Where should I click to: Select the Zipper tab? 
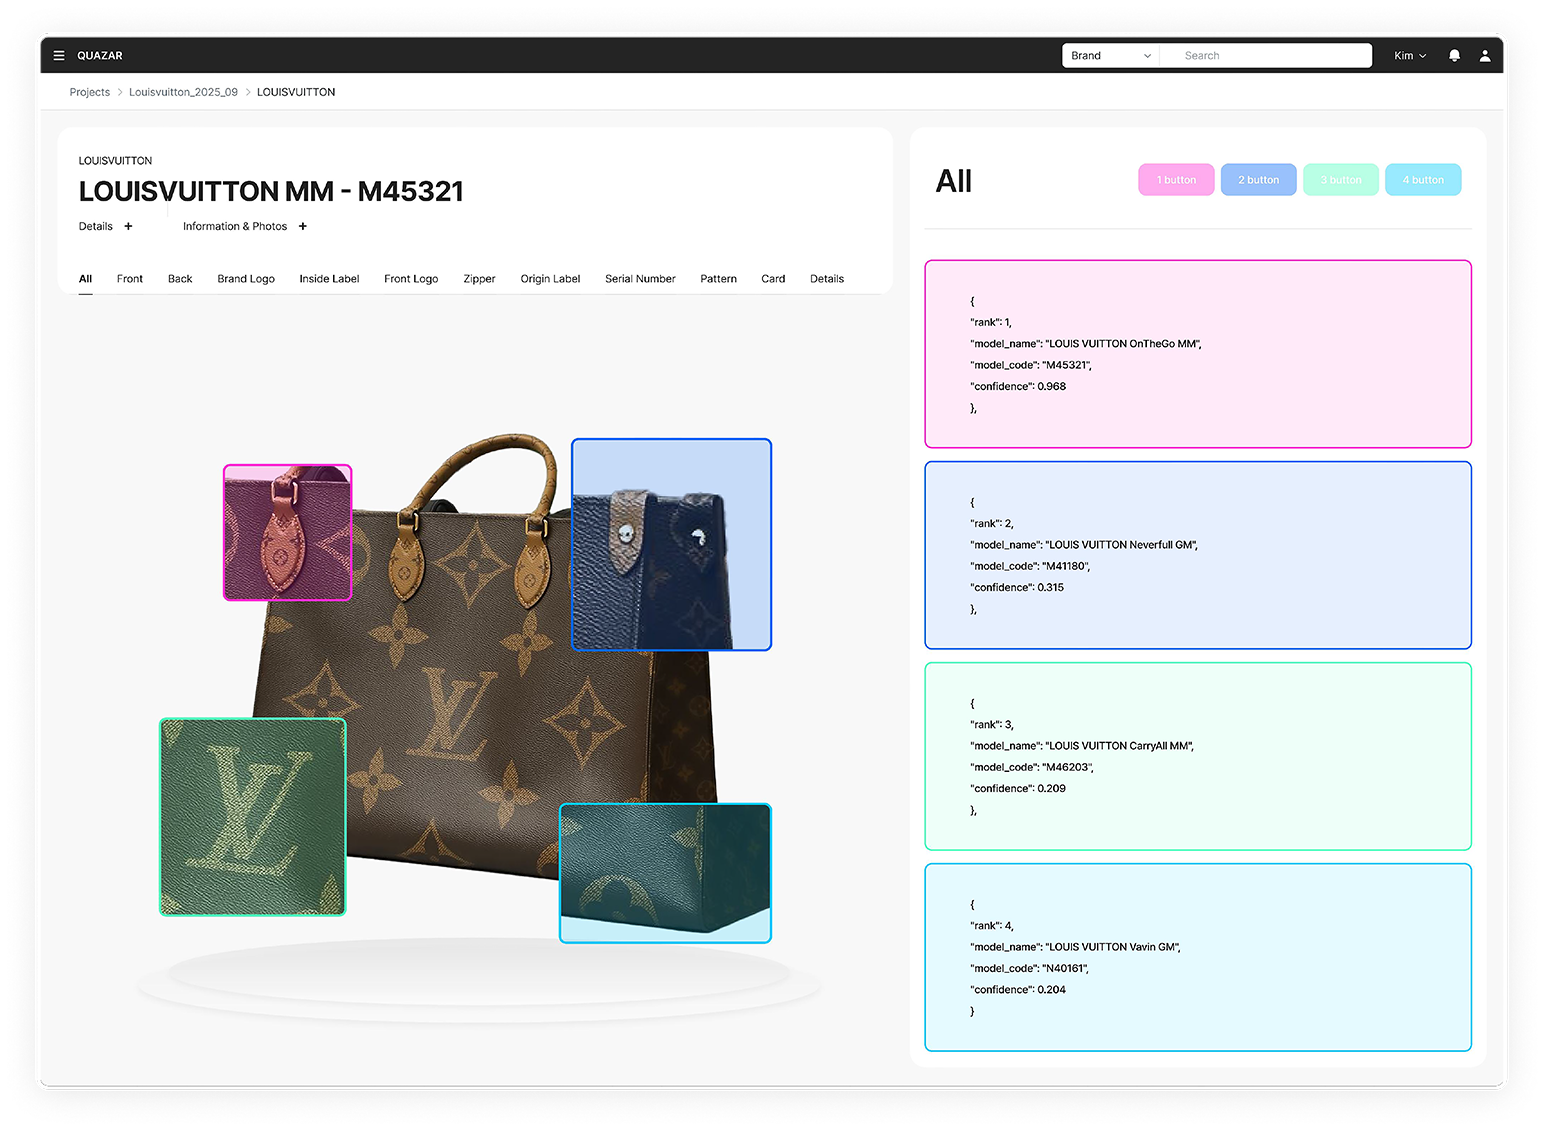coord(479,279)
